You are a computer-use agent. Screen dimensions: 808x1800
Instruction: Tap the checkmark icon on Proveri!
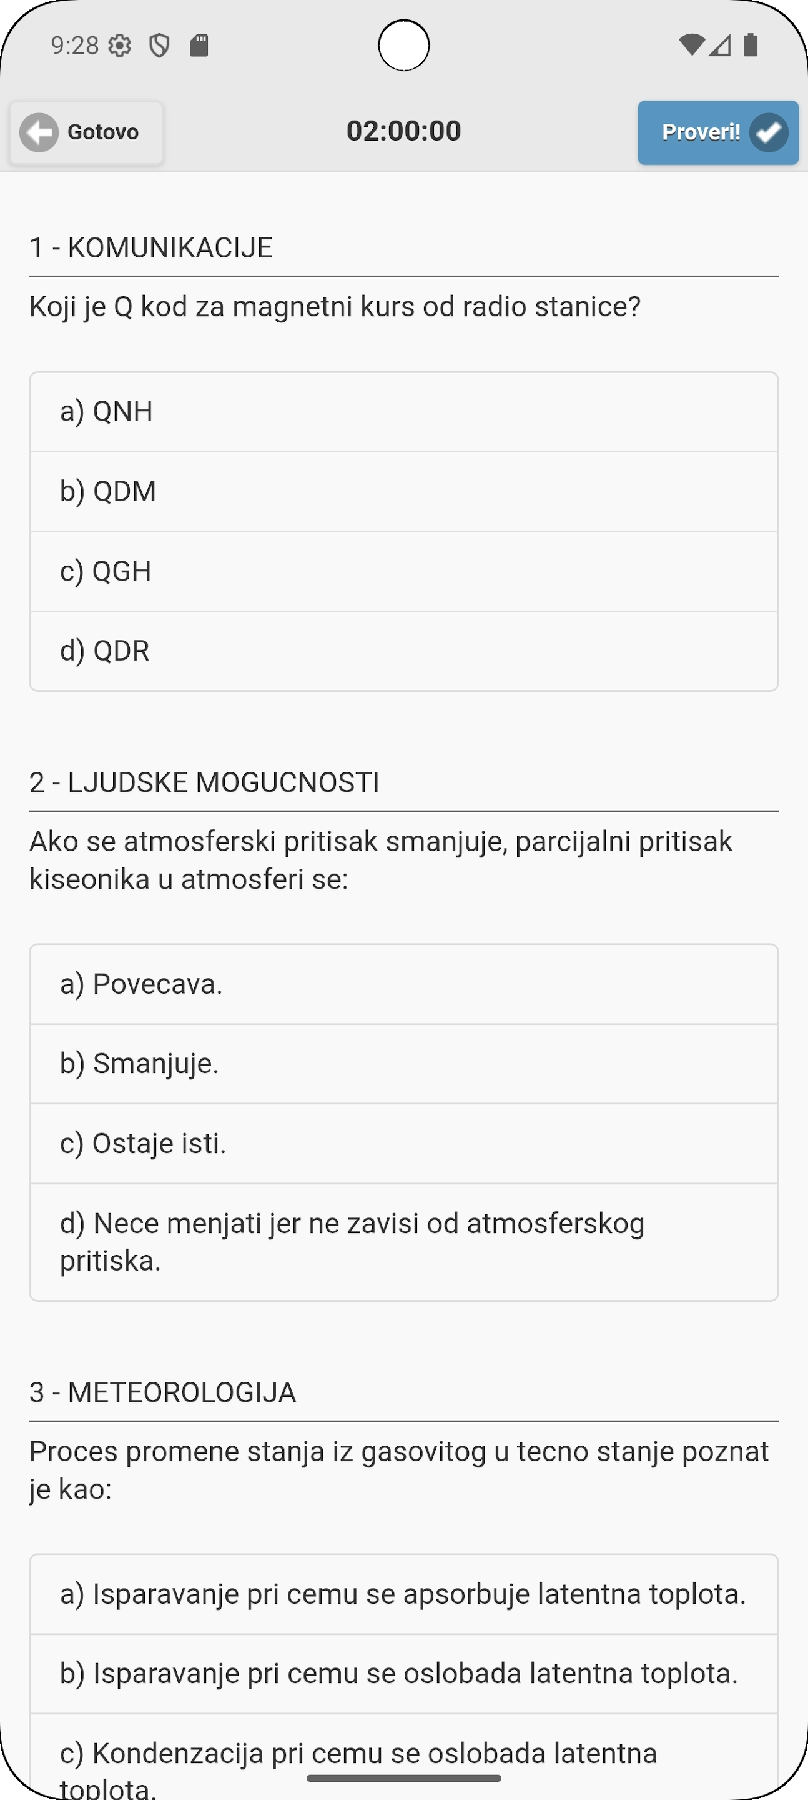click(769, 132)
